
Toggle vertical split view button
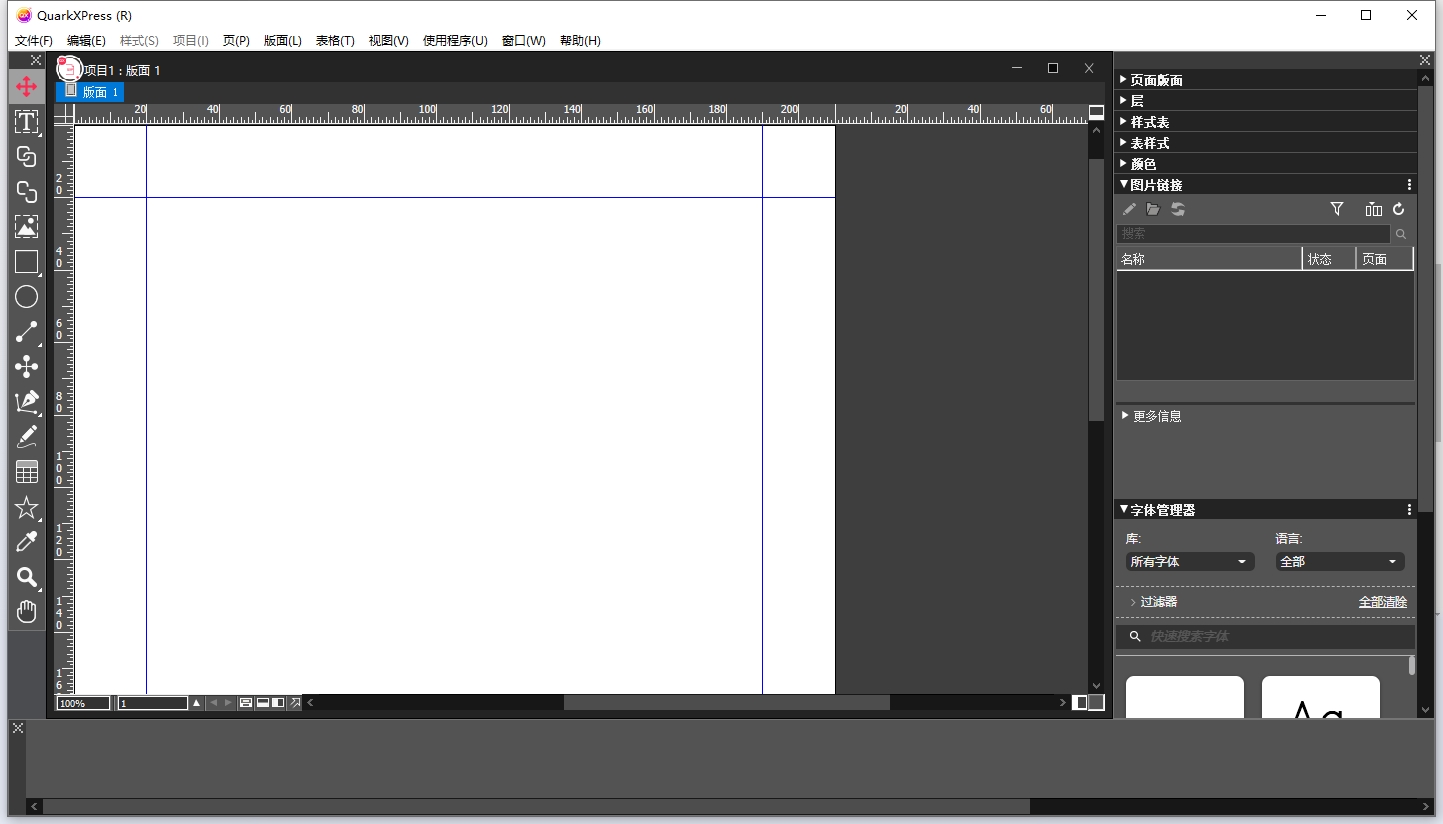tap(278, 703)
